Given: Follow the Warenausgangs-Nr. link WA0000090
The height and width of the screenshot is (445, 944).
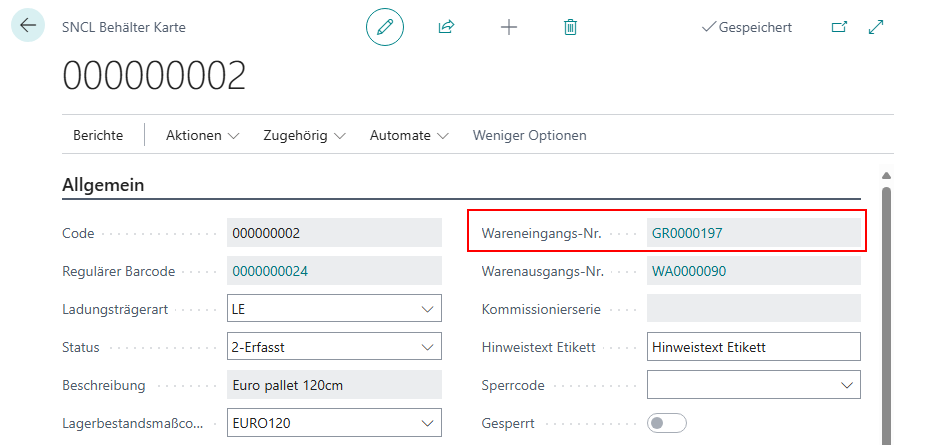Looking at the screenshot, I should tap(689, 271).
